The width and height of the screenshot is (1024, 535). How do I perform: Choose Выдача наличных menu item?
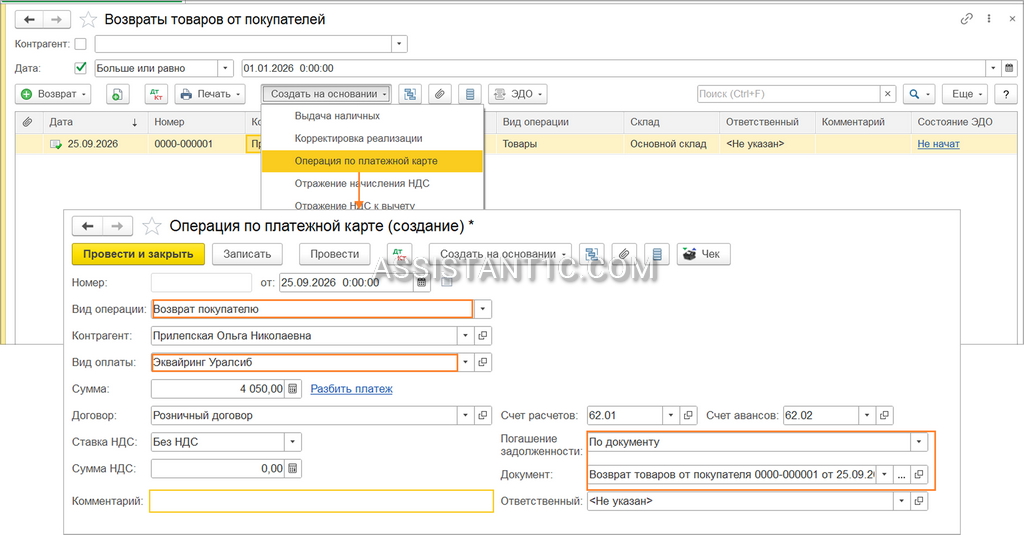[x=337, y=116]
